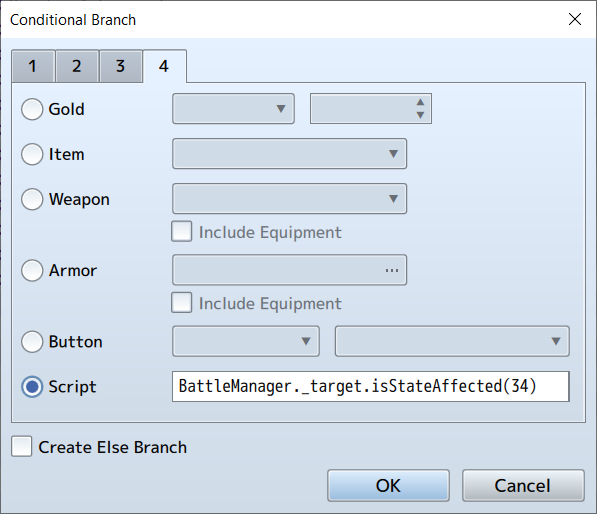Click the Script text input field

[371, 386]
